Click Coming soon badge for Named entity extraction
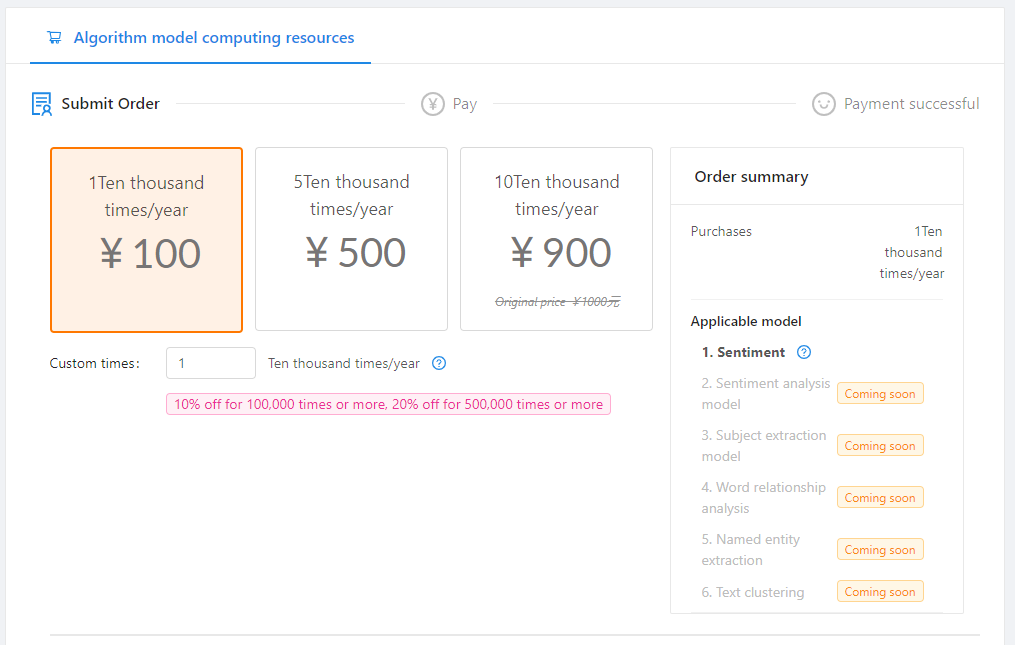Viewport: 1015px width, 645px height. point(880,550)
